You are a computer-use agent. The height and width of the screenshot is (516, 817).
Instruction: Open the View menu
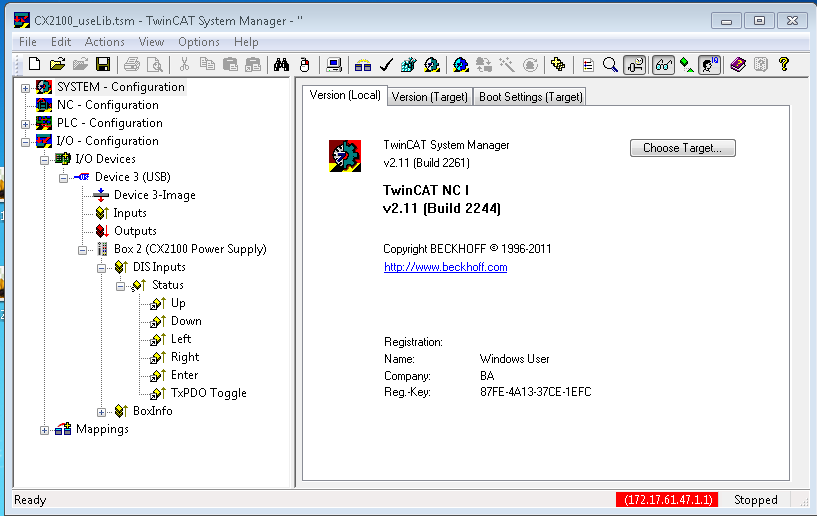pos(151,42)
